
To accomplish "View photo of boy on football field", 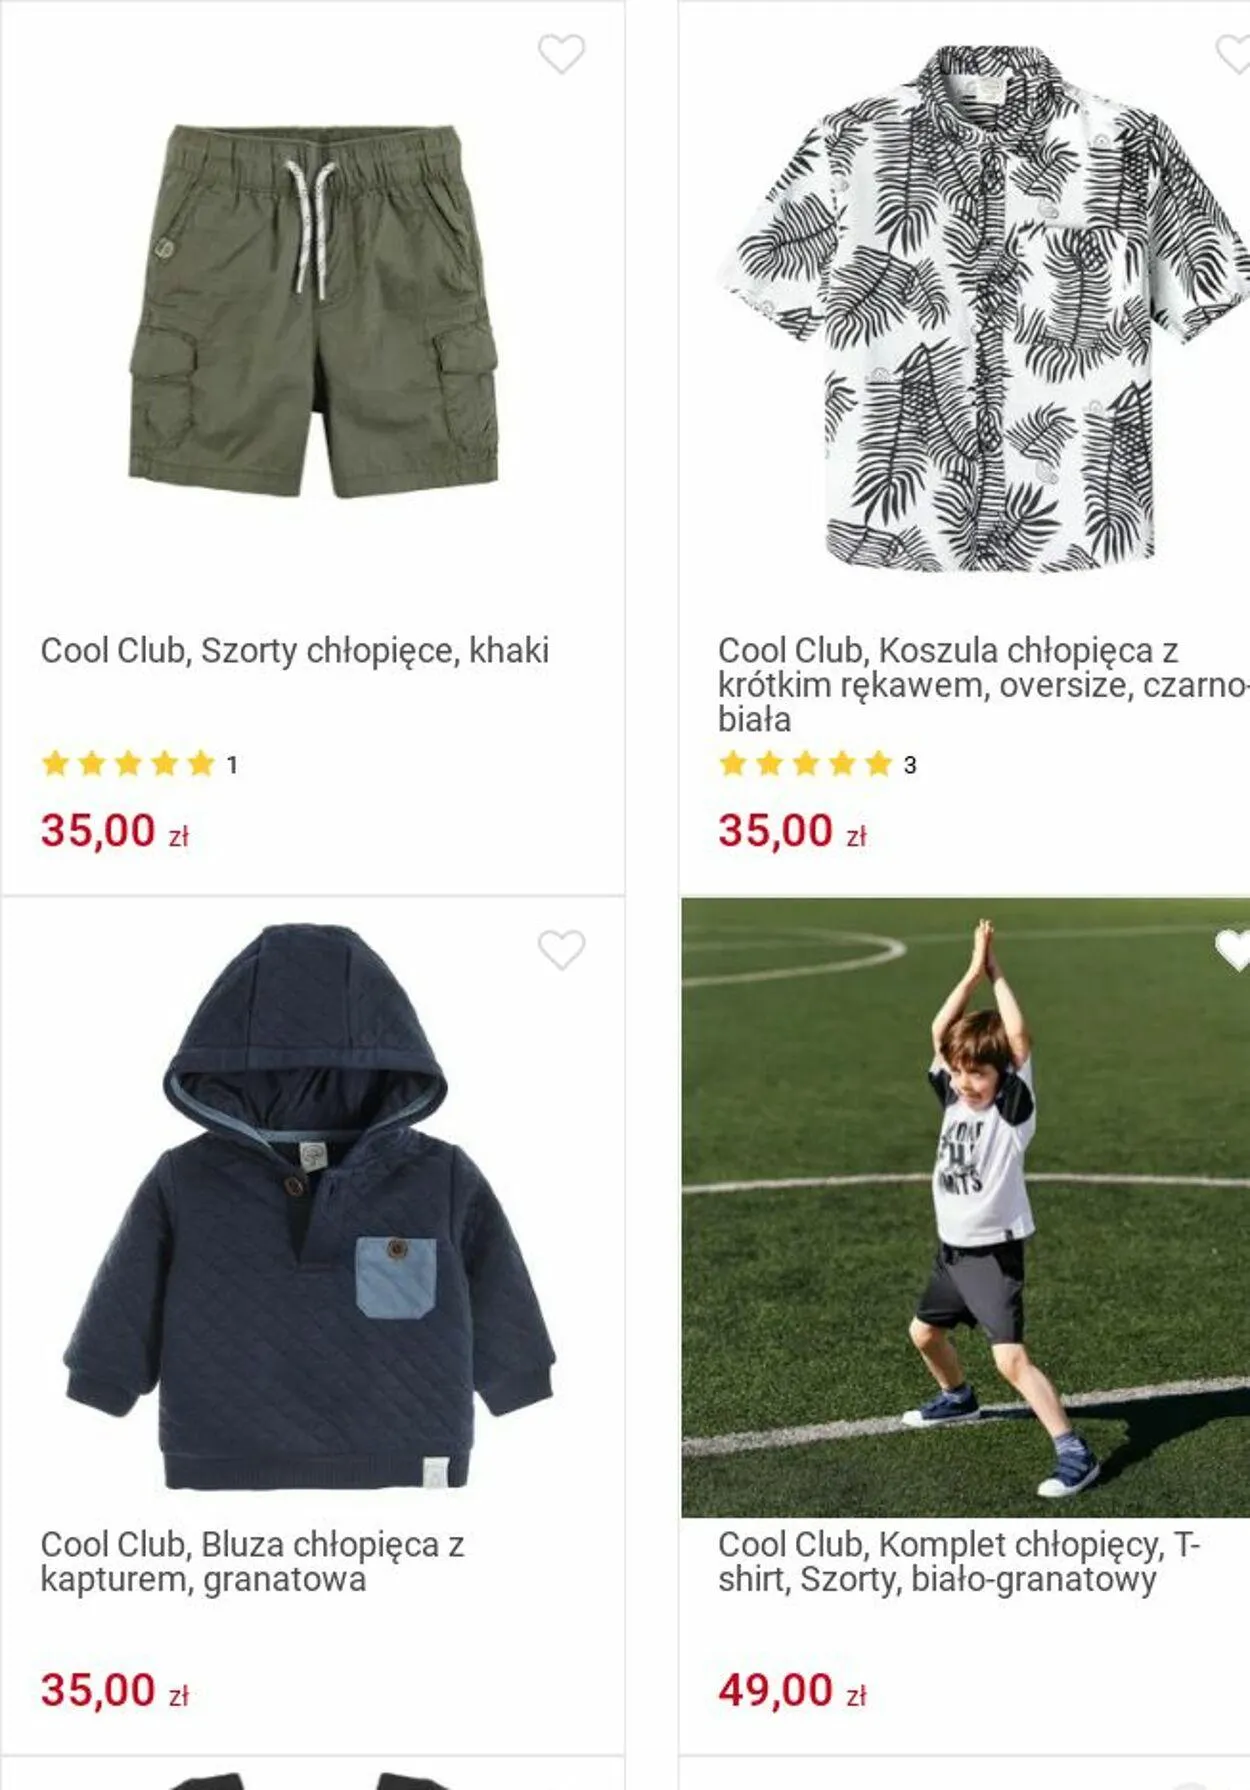I will [x=966, y=1207].
